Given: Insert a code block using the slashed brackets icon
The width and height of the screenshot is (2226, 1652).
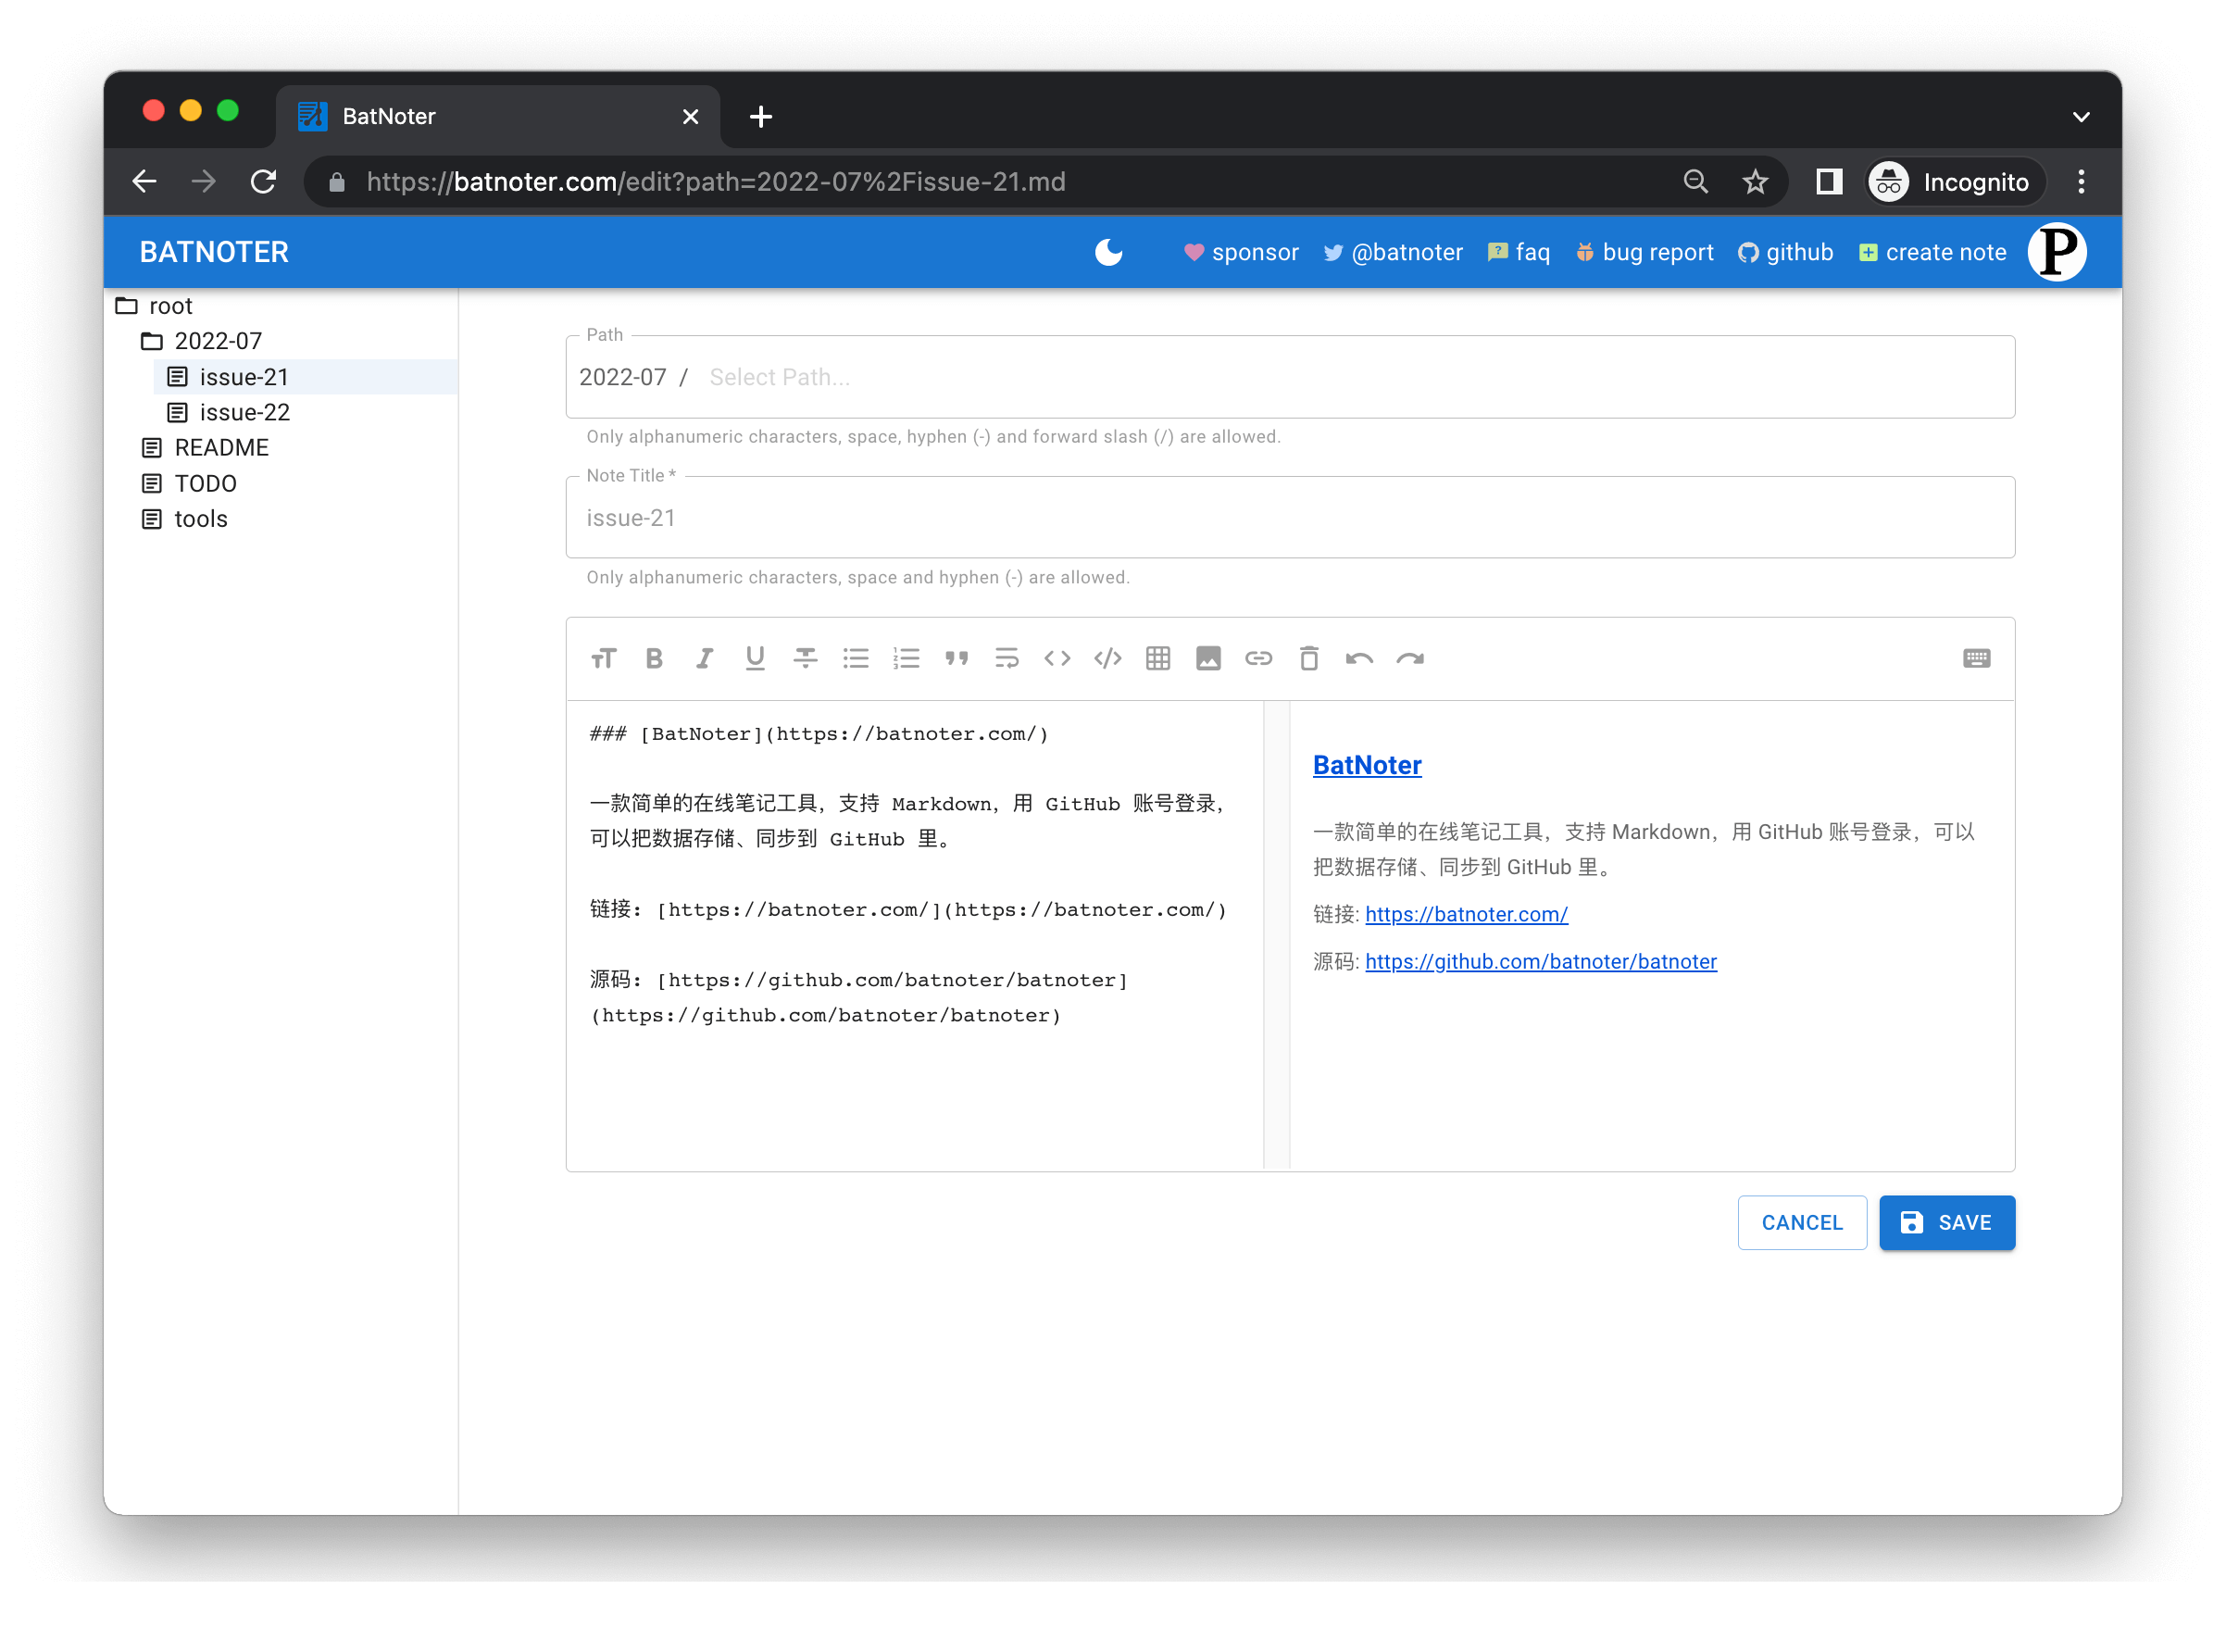Looking at the screenshot, I should pos(1108,658).
